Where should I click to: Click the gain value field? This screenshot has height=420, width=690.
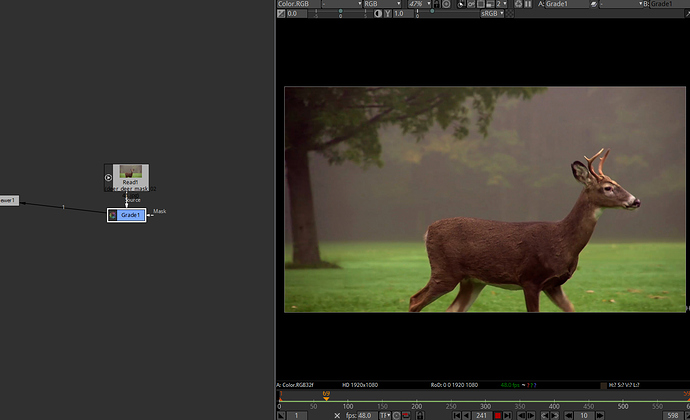(295, 14)
